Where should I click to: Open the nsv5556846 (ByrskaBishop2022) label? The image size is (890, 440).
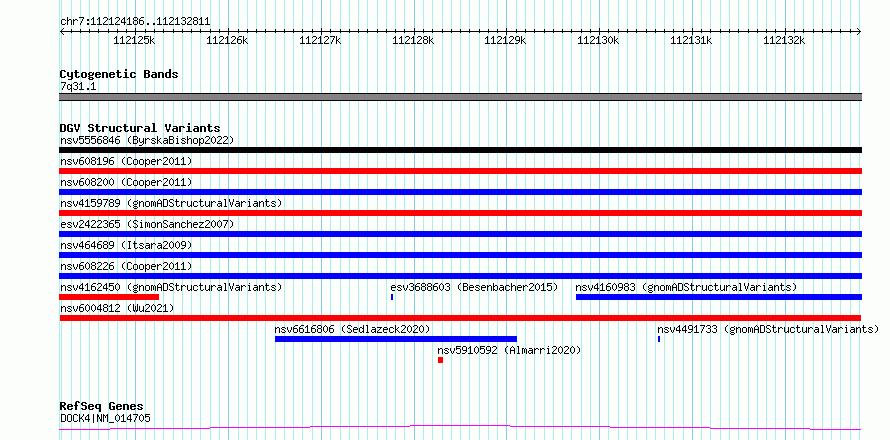tap(147, 140)
